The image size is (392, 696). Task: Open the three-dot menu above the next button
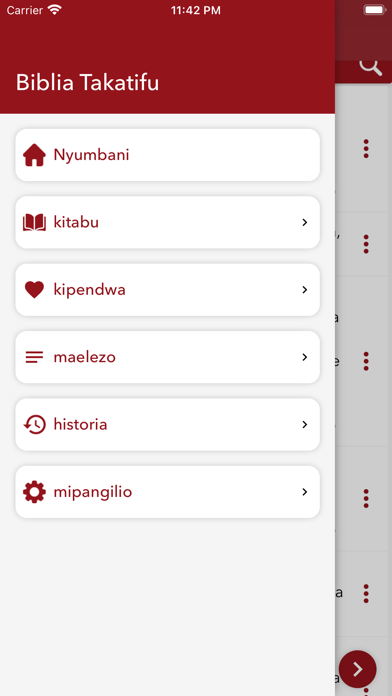[366, 593]
